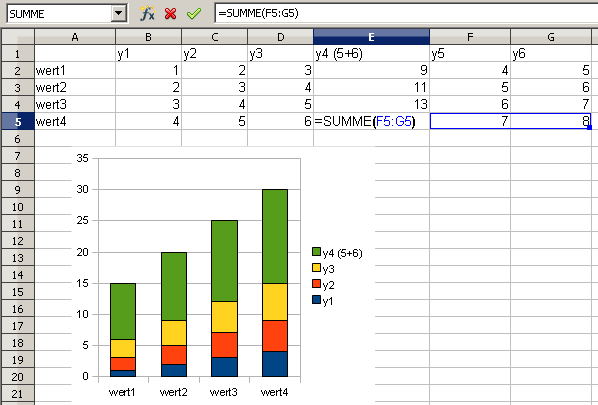Click cell containing wert1
This screenshot has height=405, width=598.
point(75,71)
